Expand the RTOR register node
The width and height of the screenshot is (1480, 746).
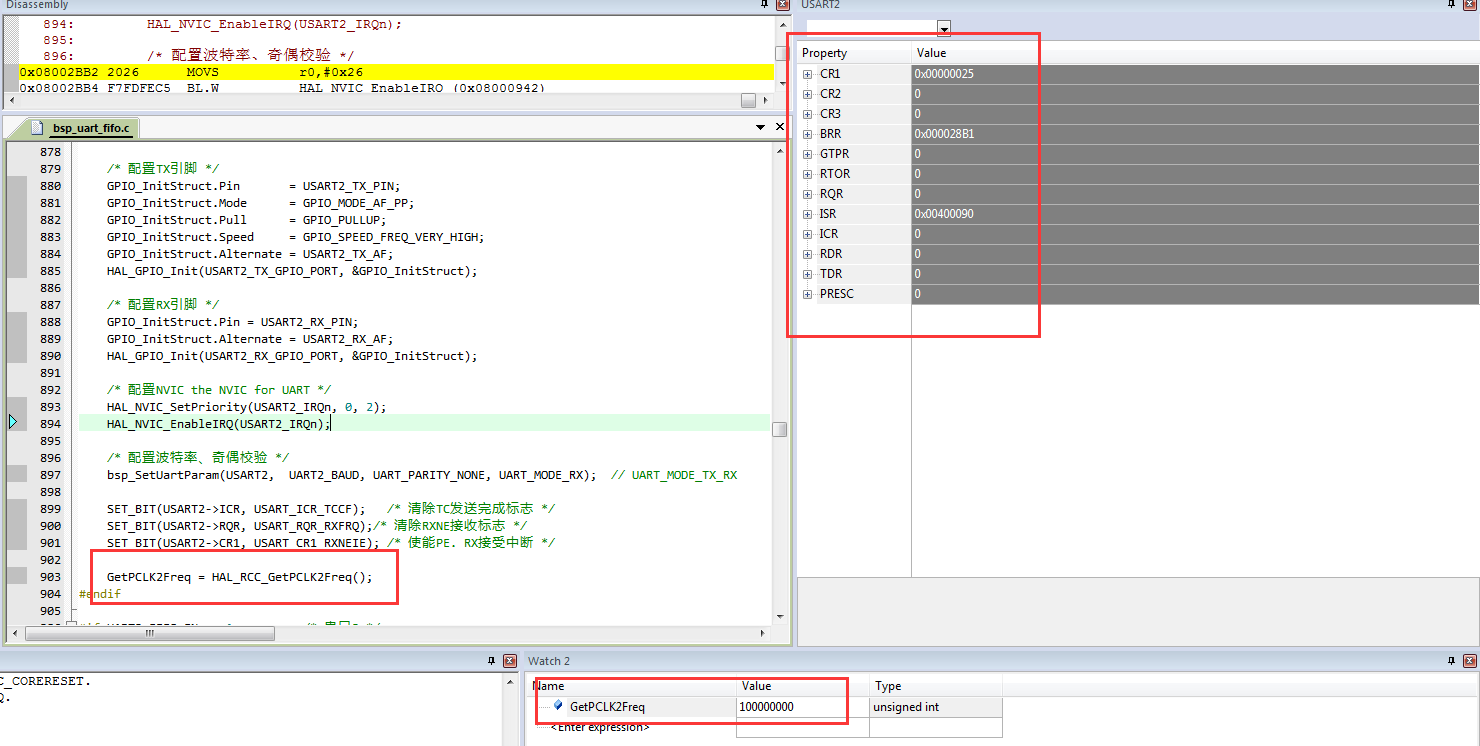tap(808, 174)
